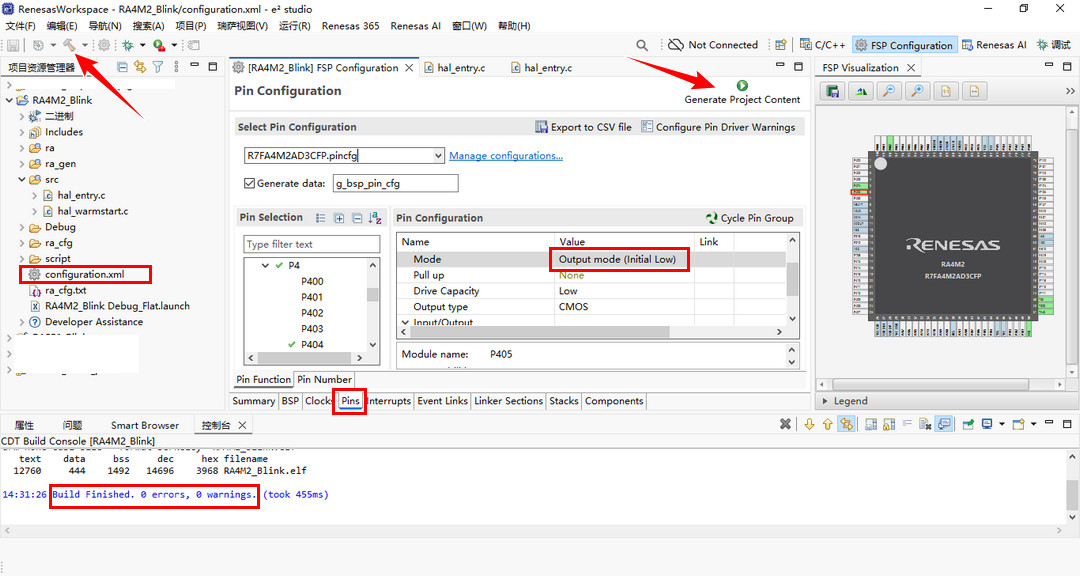Click Open Perspective icon beside Not Connected
The image size is (1080, 576).
click(x=780, y=45)
